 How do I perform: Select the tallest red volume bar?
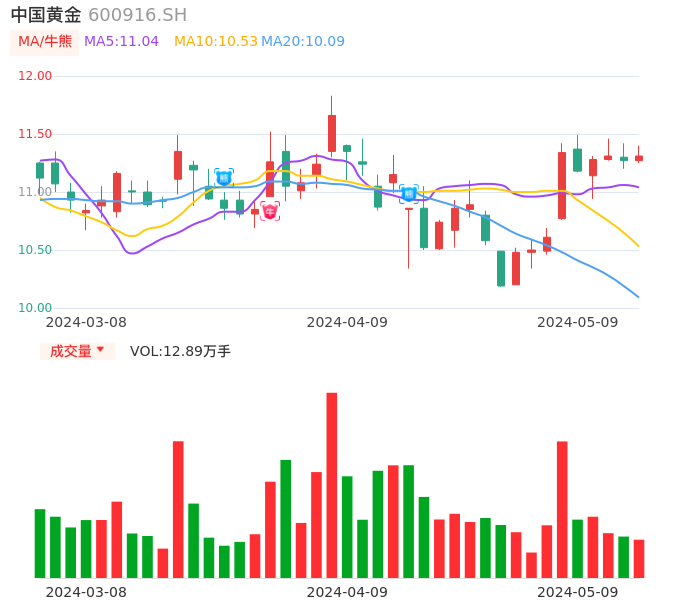332,485
